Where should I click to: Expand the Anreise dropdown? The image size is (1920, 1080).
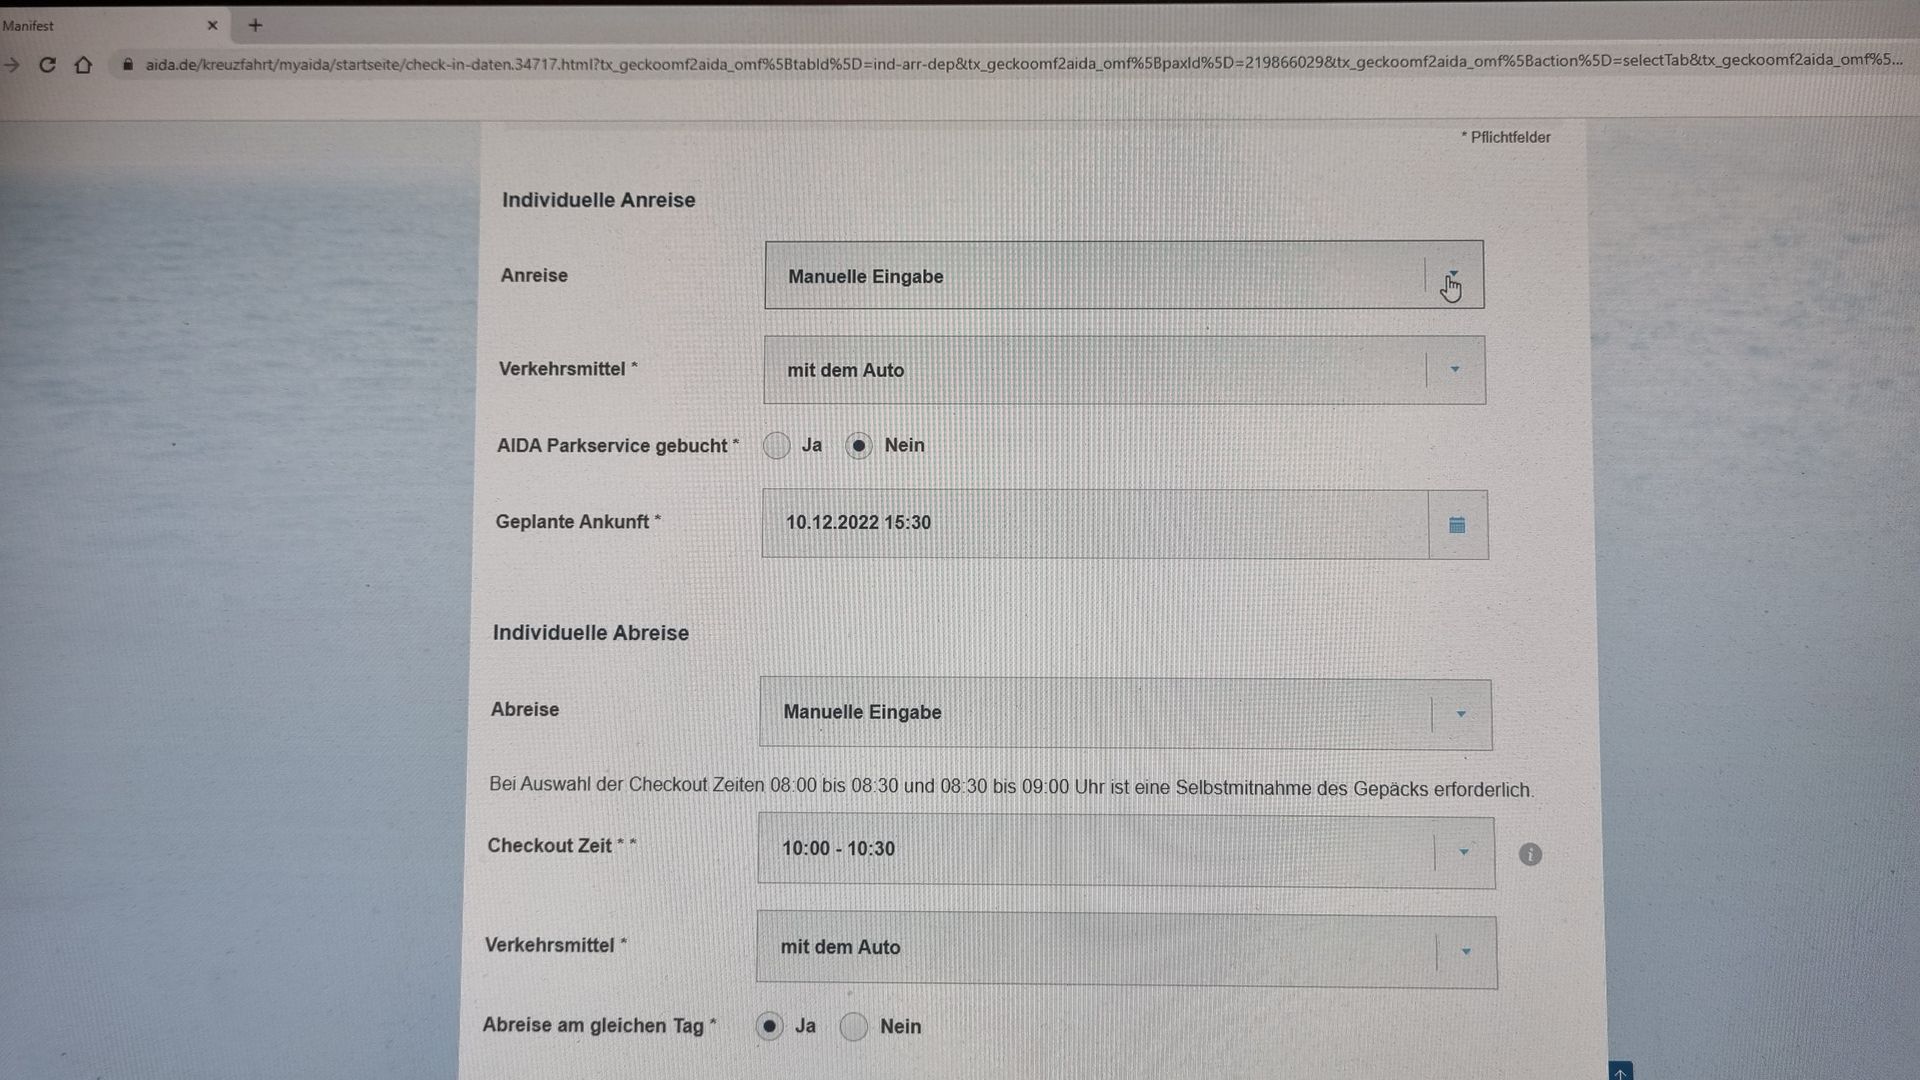point(1453,275)
